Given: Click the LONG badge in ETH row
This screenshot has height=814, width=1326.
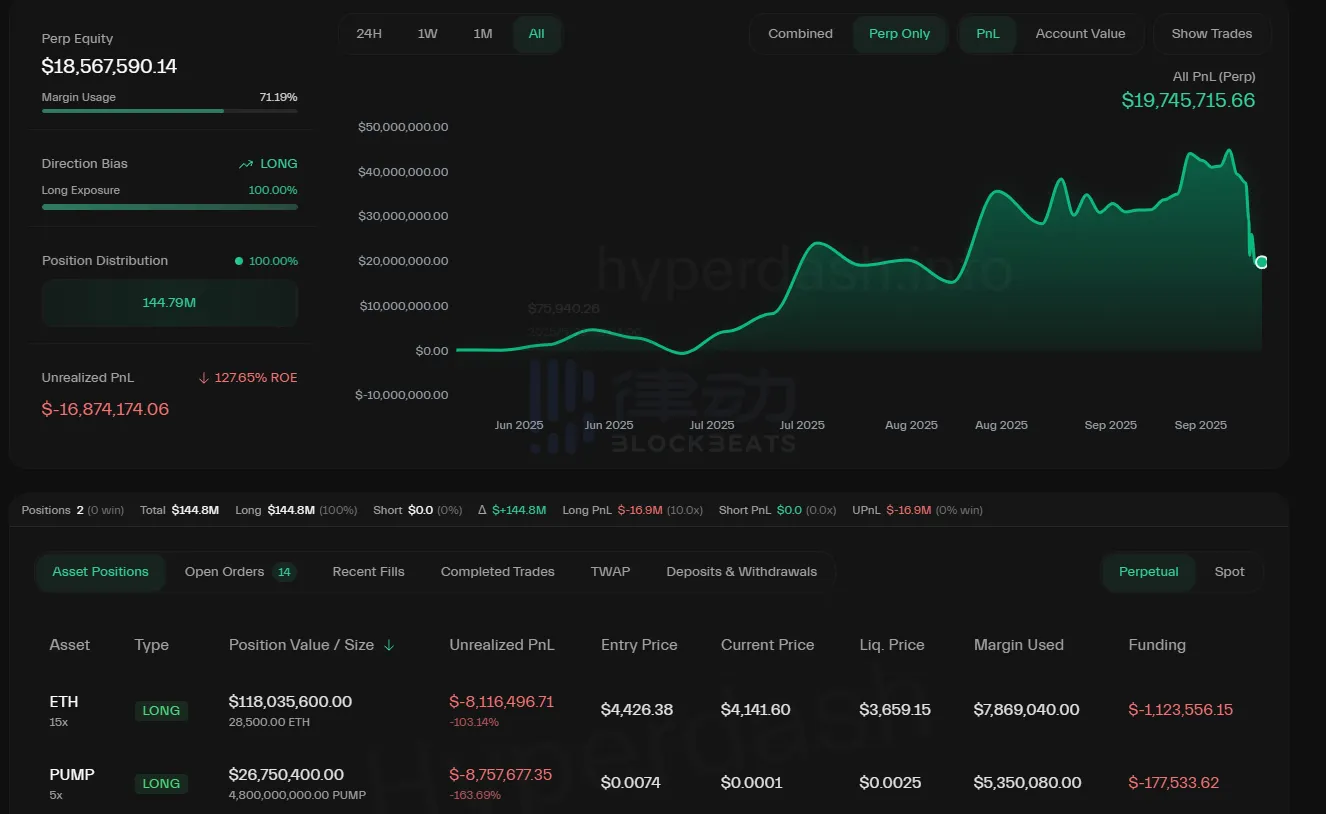Looking at the screenshot, I should tap(161, 711).
